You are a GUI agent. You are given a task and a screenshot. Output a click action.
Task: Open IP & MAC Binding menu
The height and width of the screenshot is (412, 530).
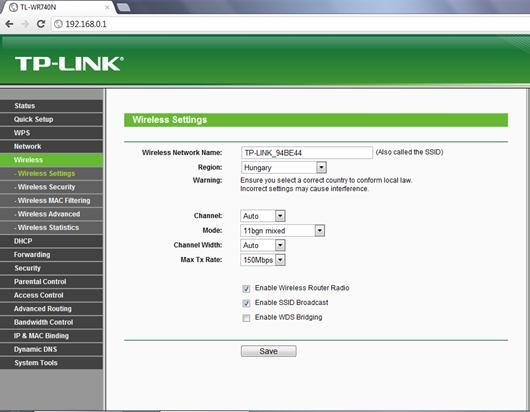51,336
